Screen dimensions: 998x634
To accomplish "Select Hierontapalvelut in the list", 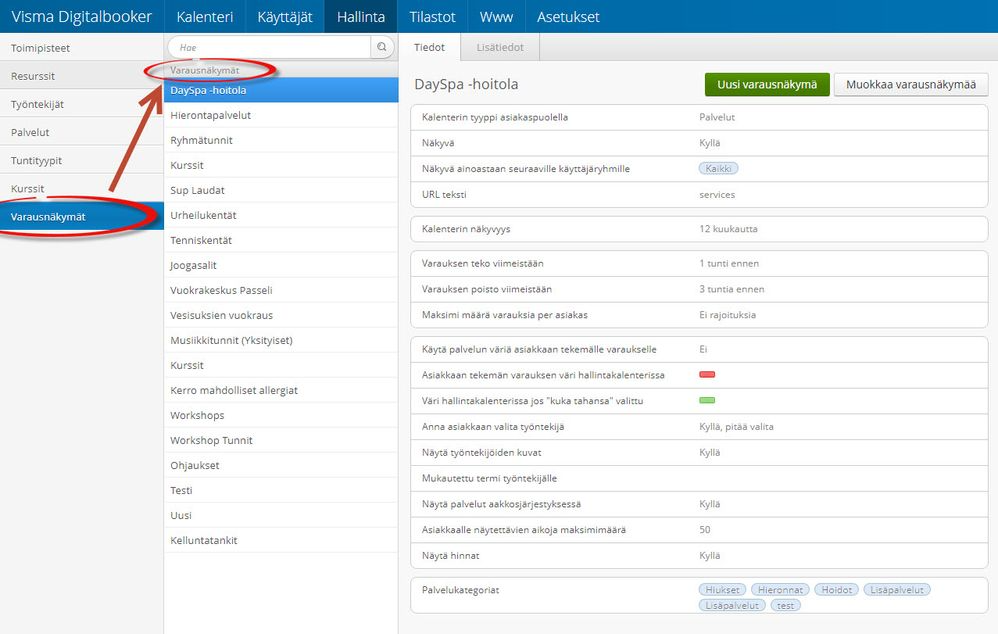I will (281, 115).
